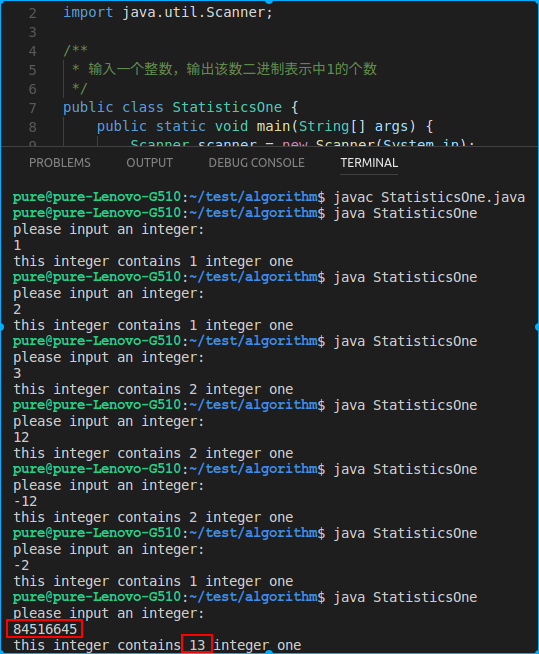Viewport: 539px width, 654px height.
Task: Click the "StatisticsOne" class name on line 7
Action: (x=227, y=107)
